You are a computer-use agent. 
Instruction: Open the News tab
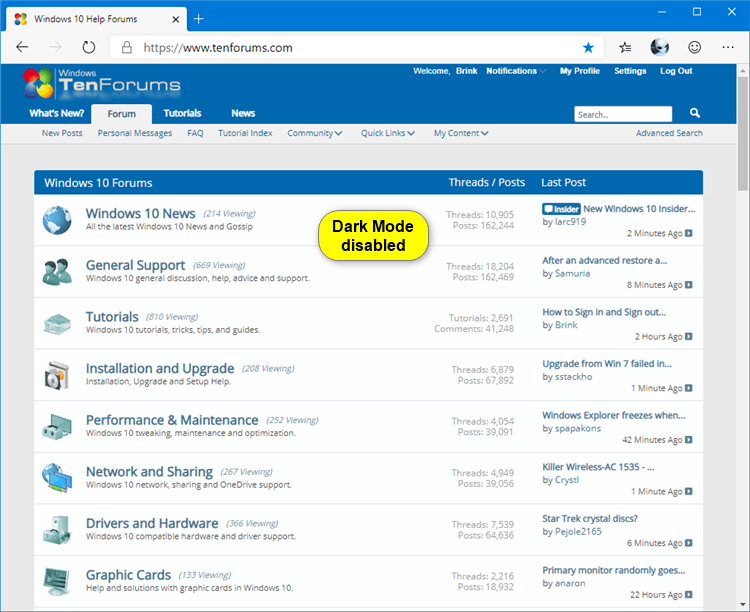click(243, 113)
